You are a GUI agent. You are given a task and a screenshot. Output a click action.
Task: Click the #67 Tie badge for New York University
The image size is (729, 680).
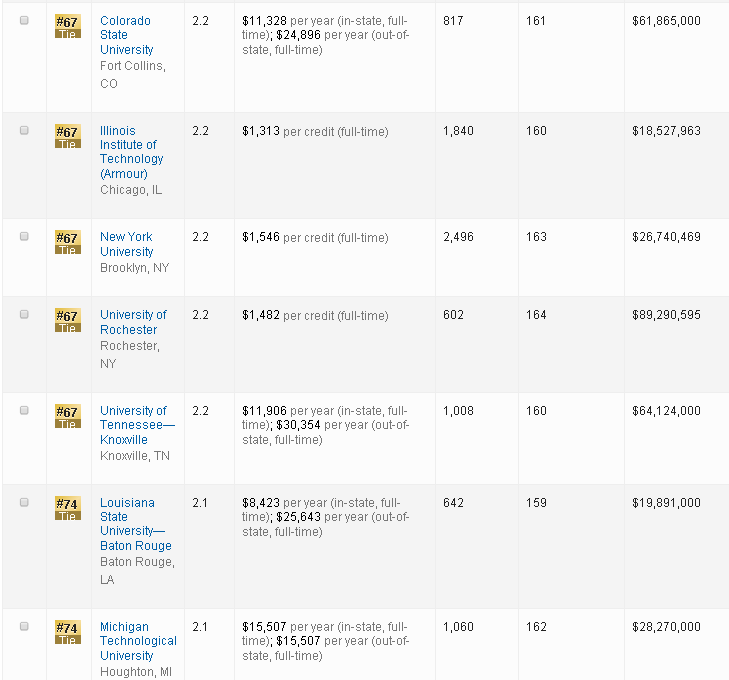point(67,243)
